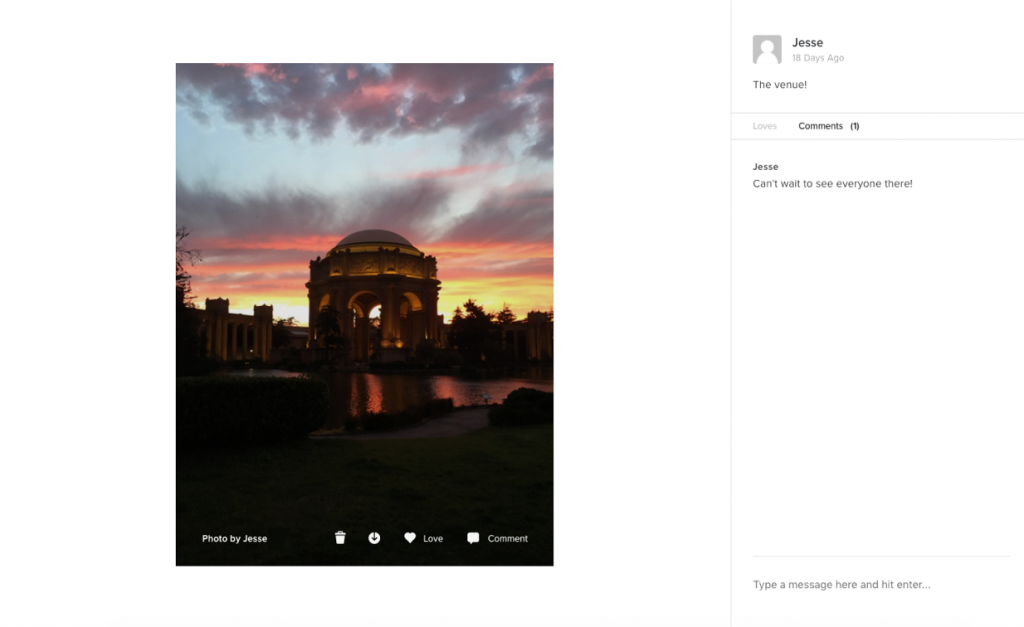Viewport: 1024px width, 627px height.
Task: Click the speech bubble Comment icon
Action: [473, 538]
